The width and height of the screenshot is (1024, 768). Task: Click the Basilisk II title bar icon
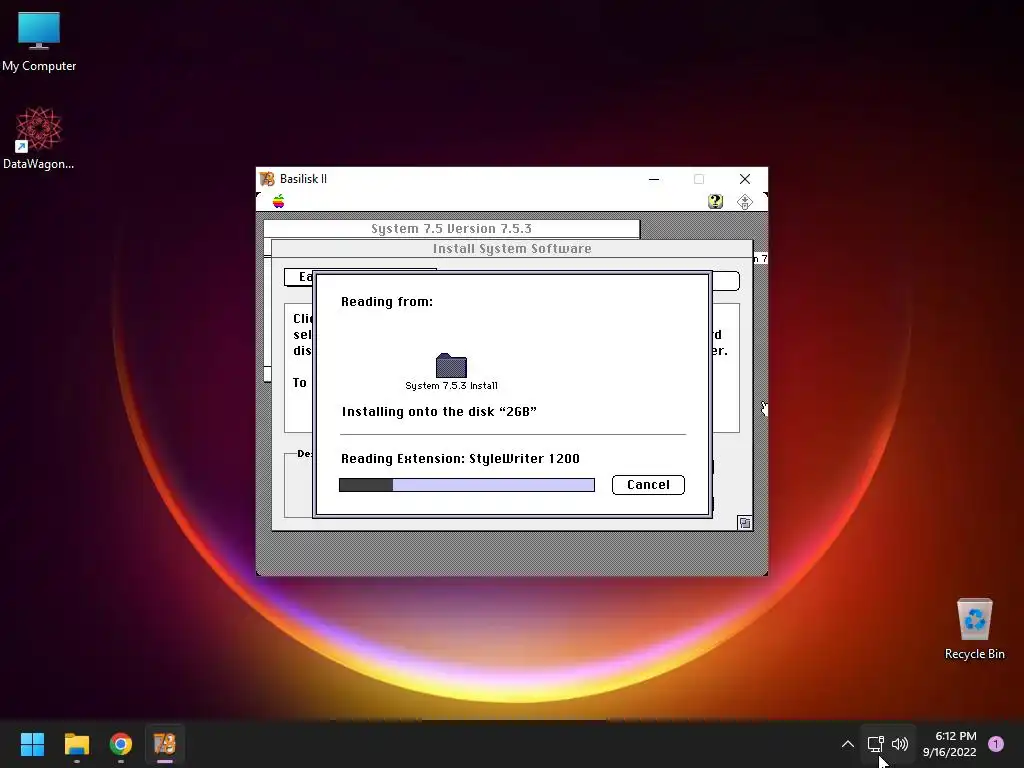(x=267, y=179)
